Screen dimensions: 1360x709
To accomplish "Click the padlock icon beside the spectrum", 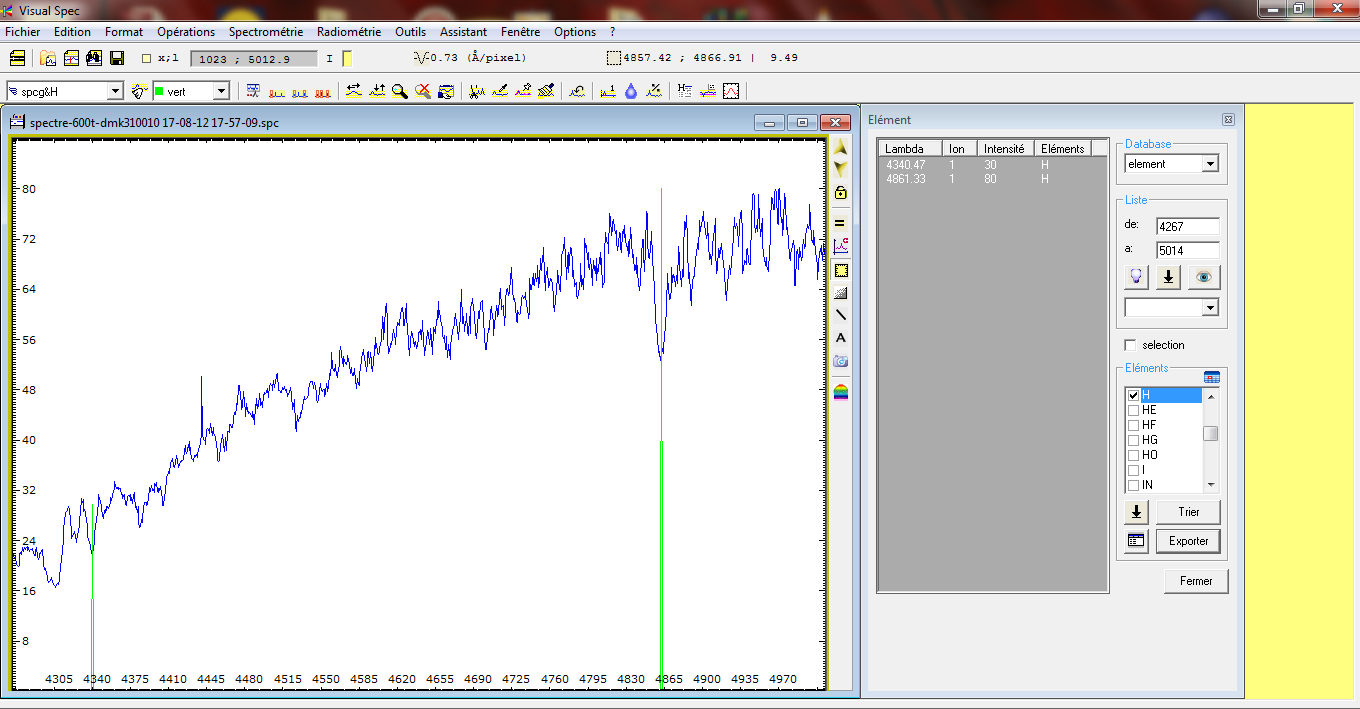I will point(840,193).
